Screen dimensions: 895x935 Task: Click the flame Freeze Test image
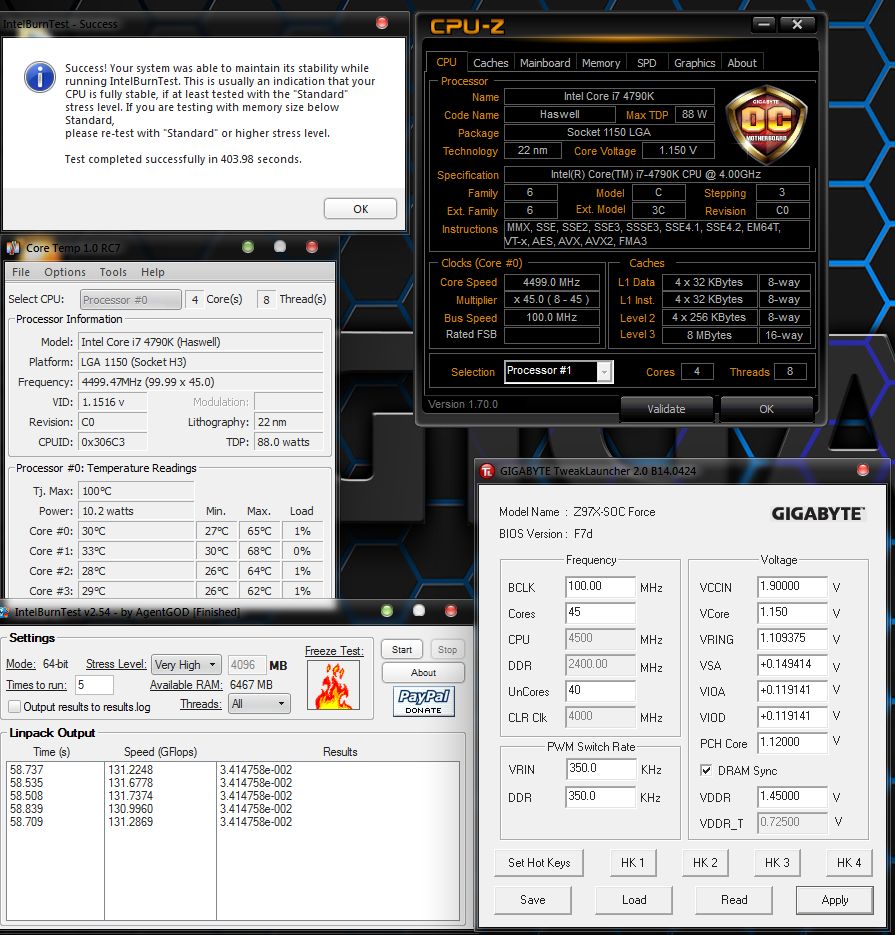(334, 685)
